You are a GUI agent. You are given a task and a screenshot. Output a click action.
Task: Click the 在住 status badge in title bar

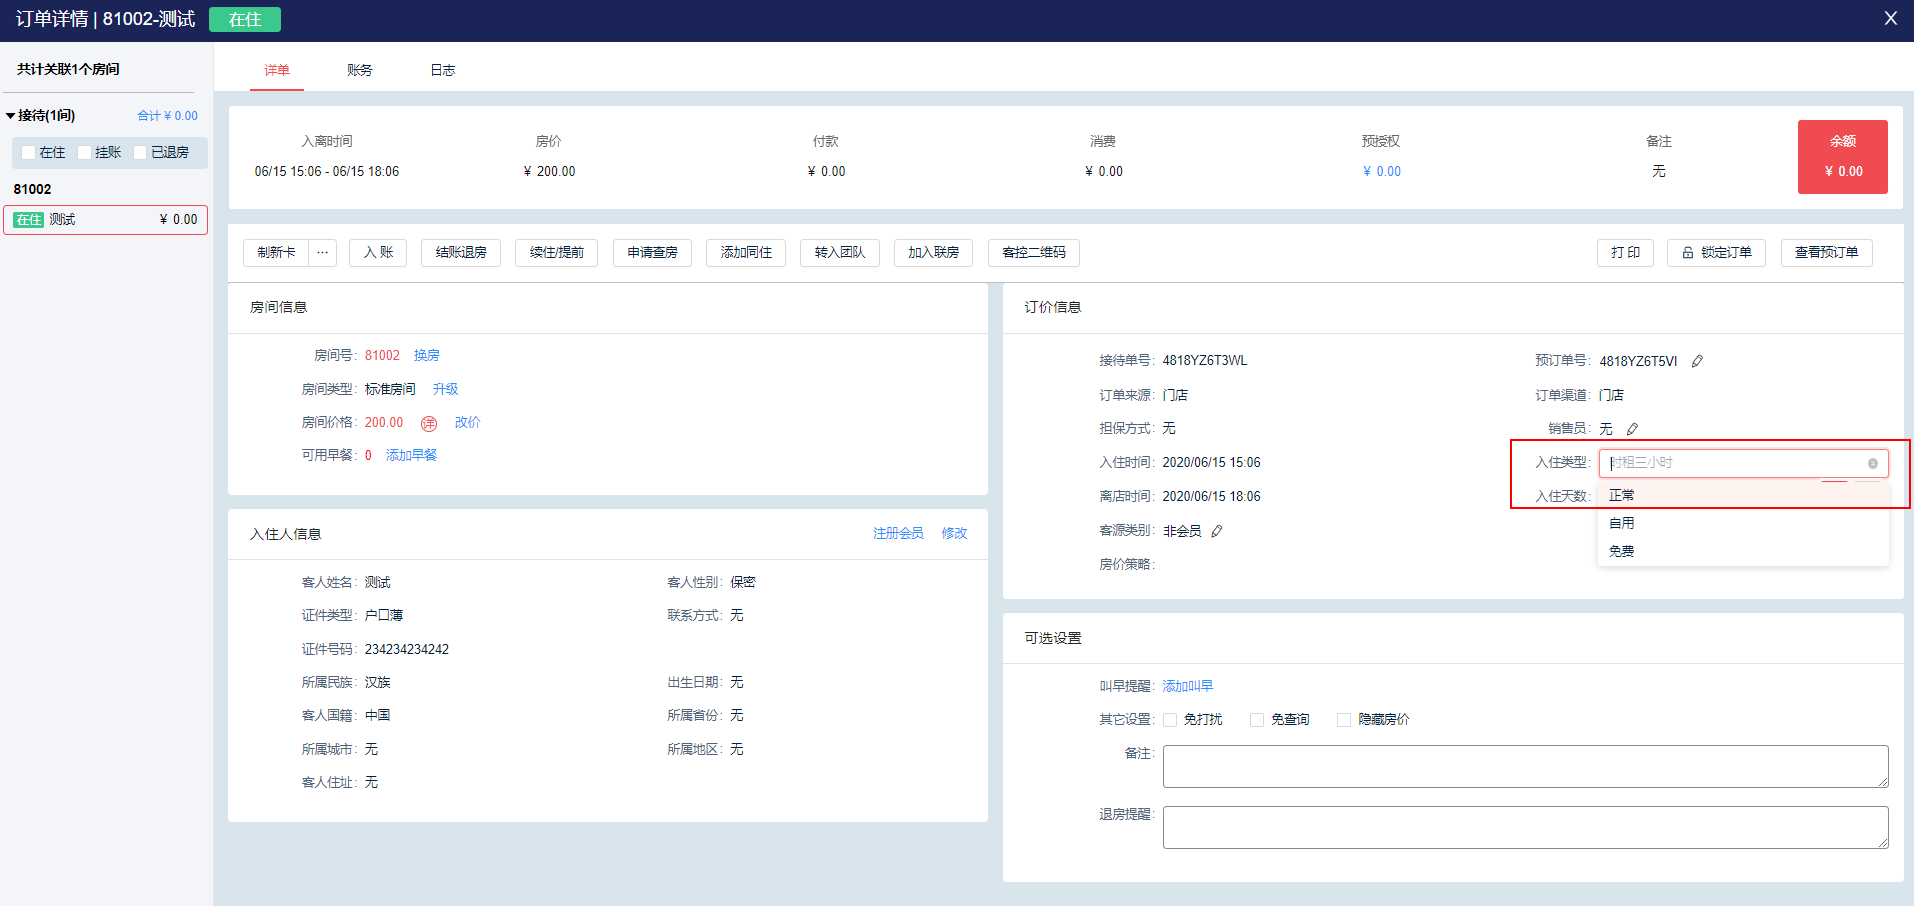[245, 19]
